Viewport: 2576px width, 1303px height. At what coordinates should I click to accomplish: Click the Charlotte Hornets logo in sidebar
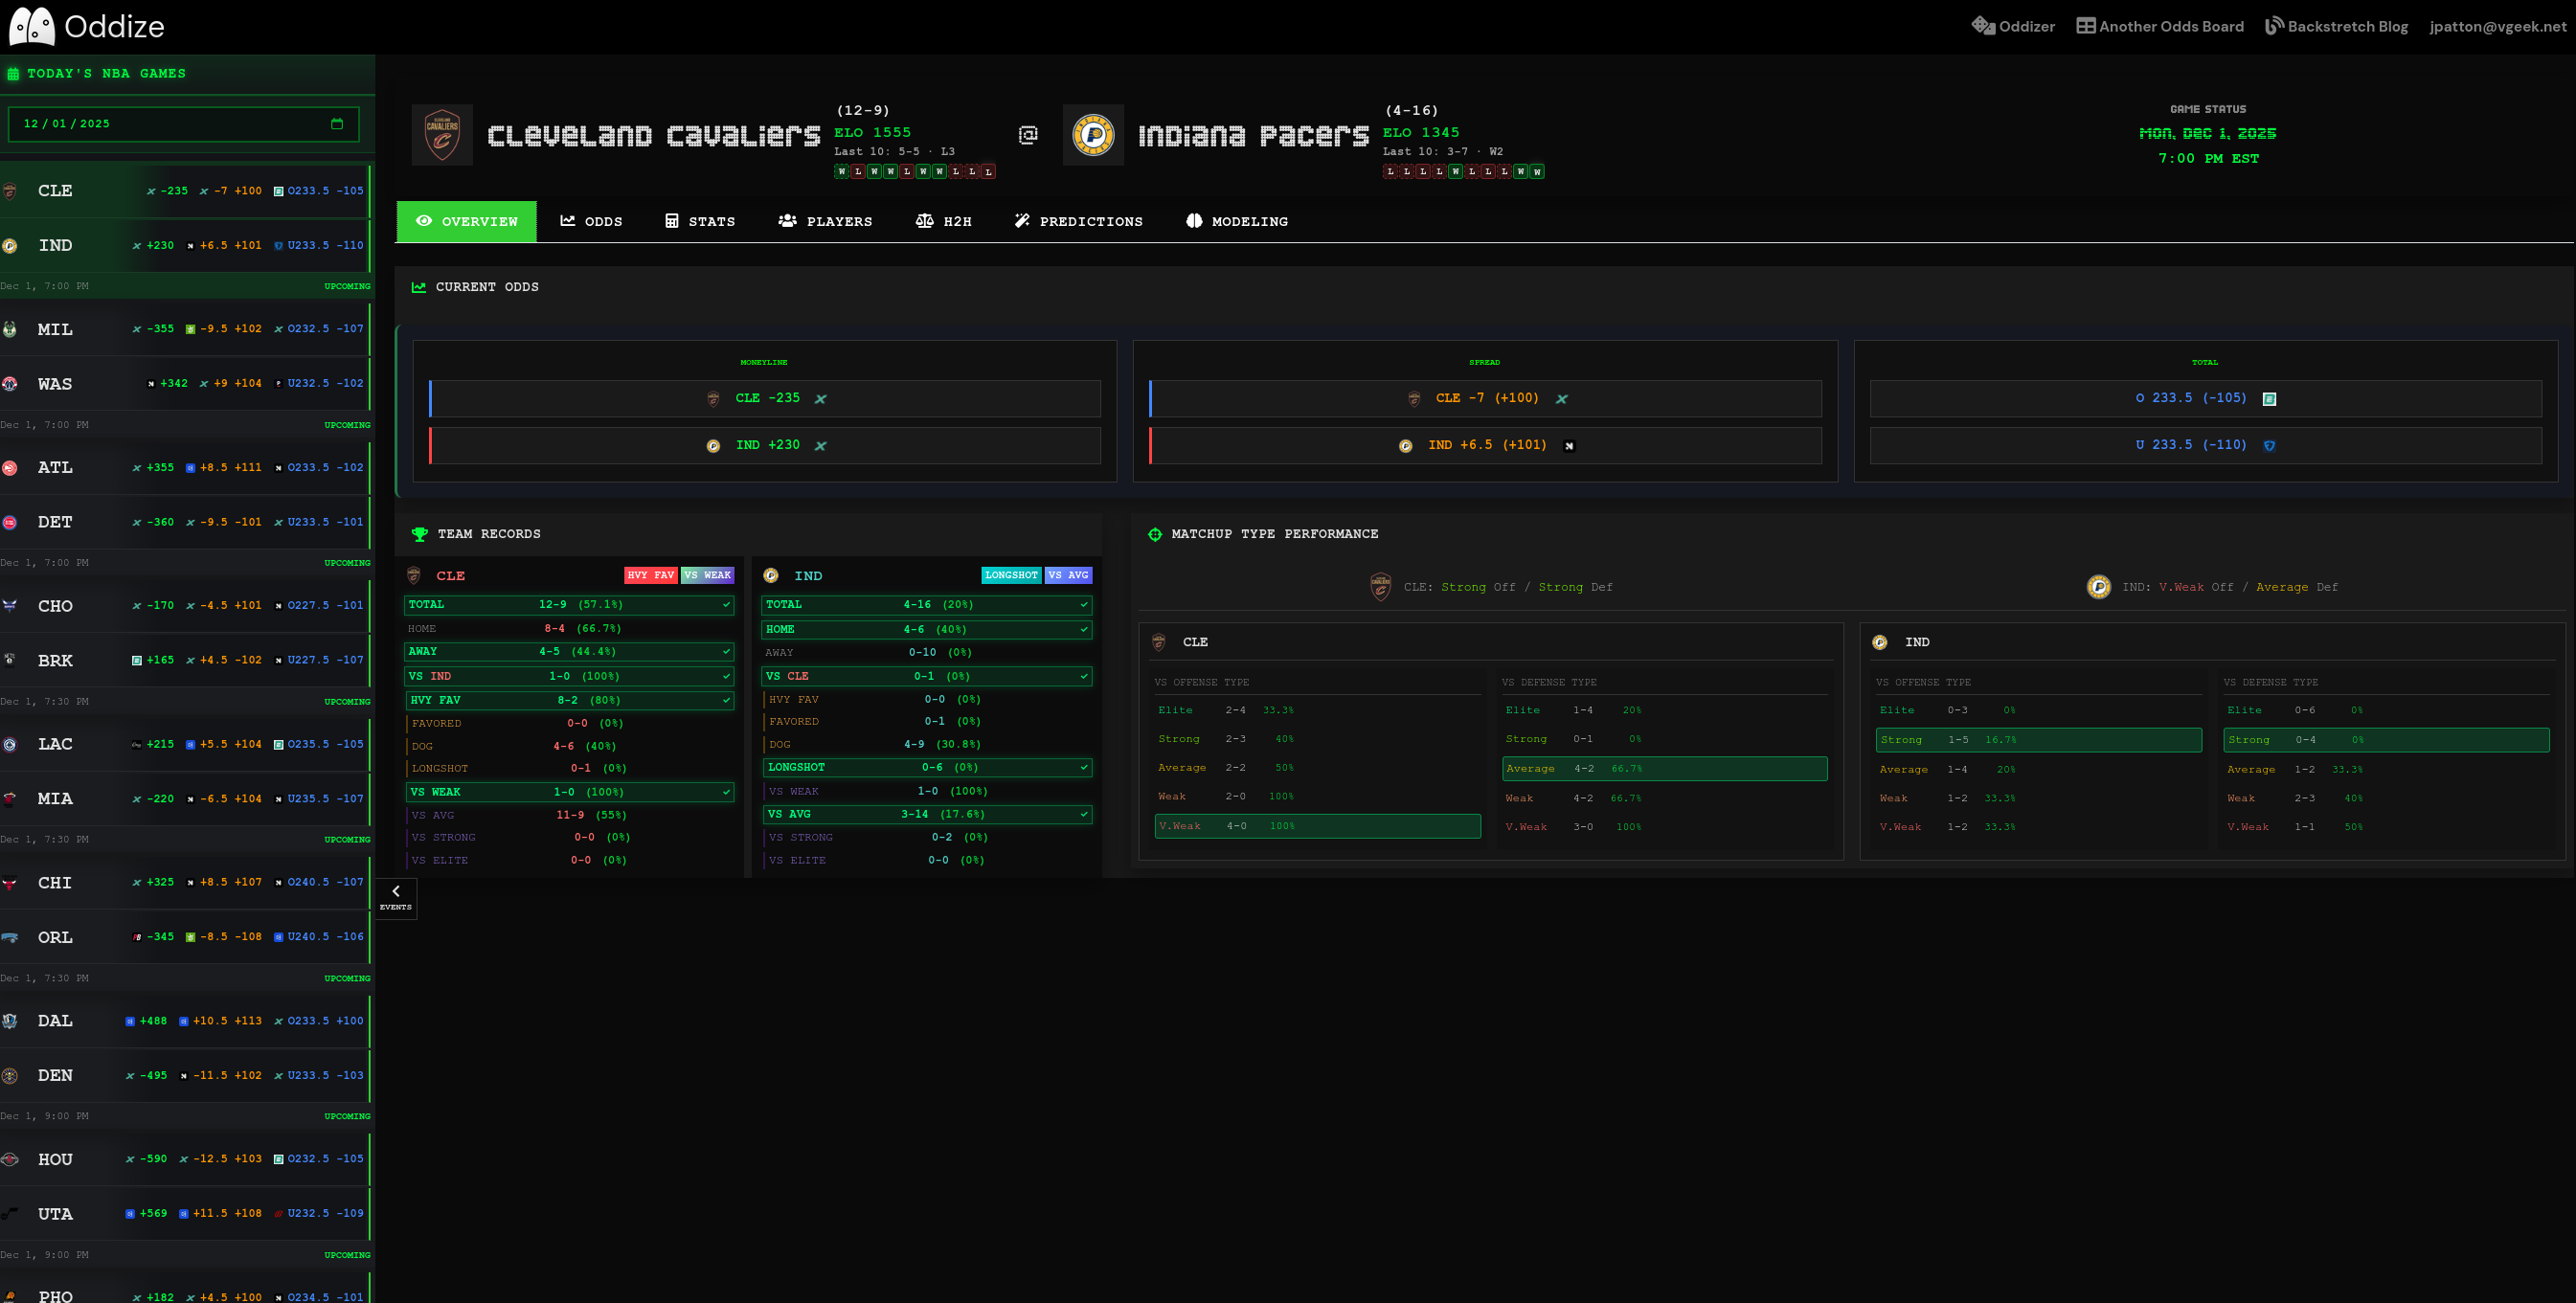click(x=10, y=605)
